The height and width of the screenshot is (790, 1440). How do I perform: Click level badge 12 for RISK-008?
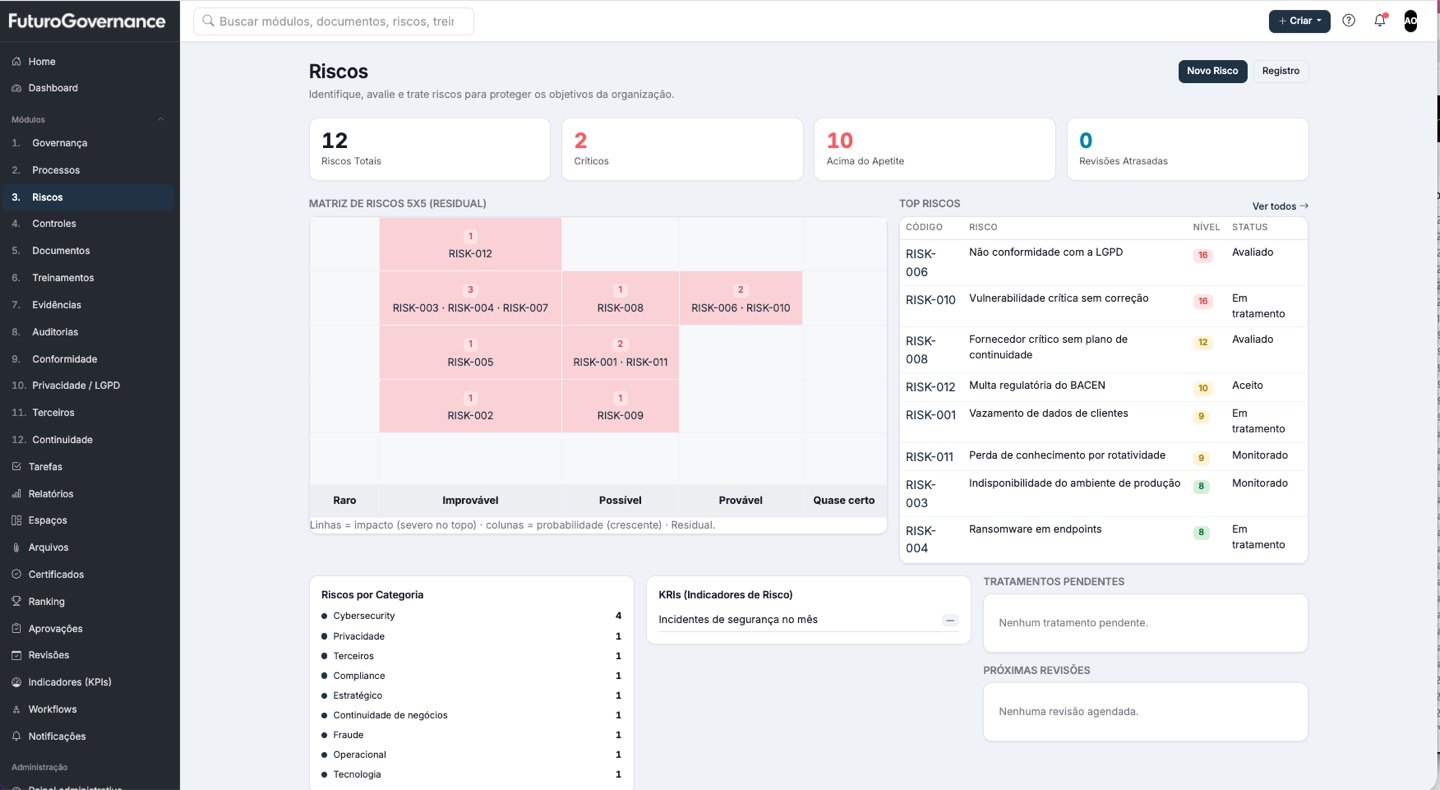1202,342
